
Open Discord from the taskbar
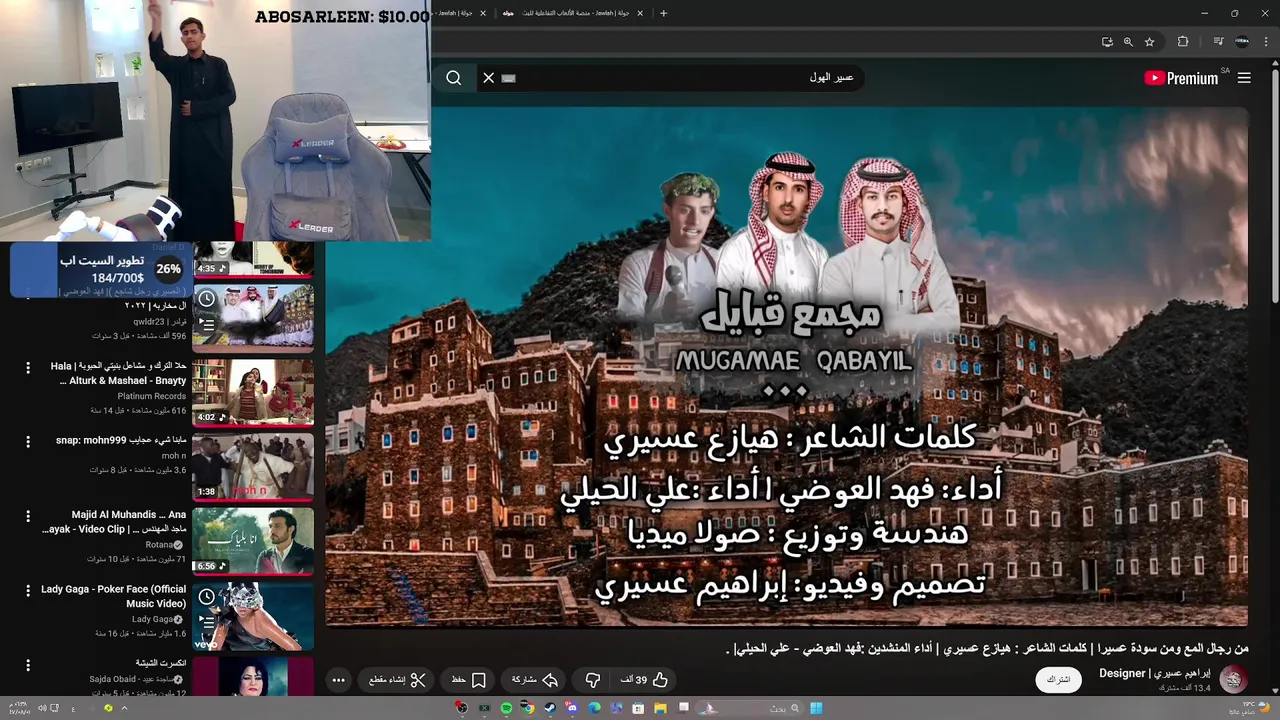tap(572, 708)
